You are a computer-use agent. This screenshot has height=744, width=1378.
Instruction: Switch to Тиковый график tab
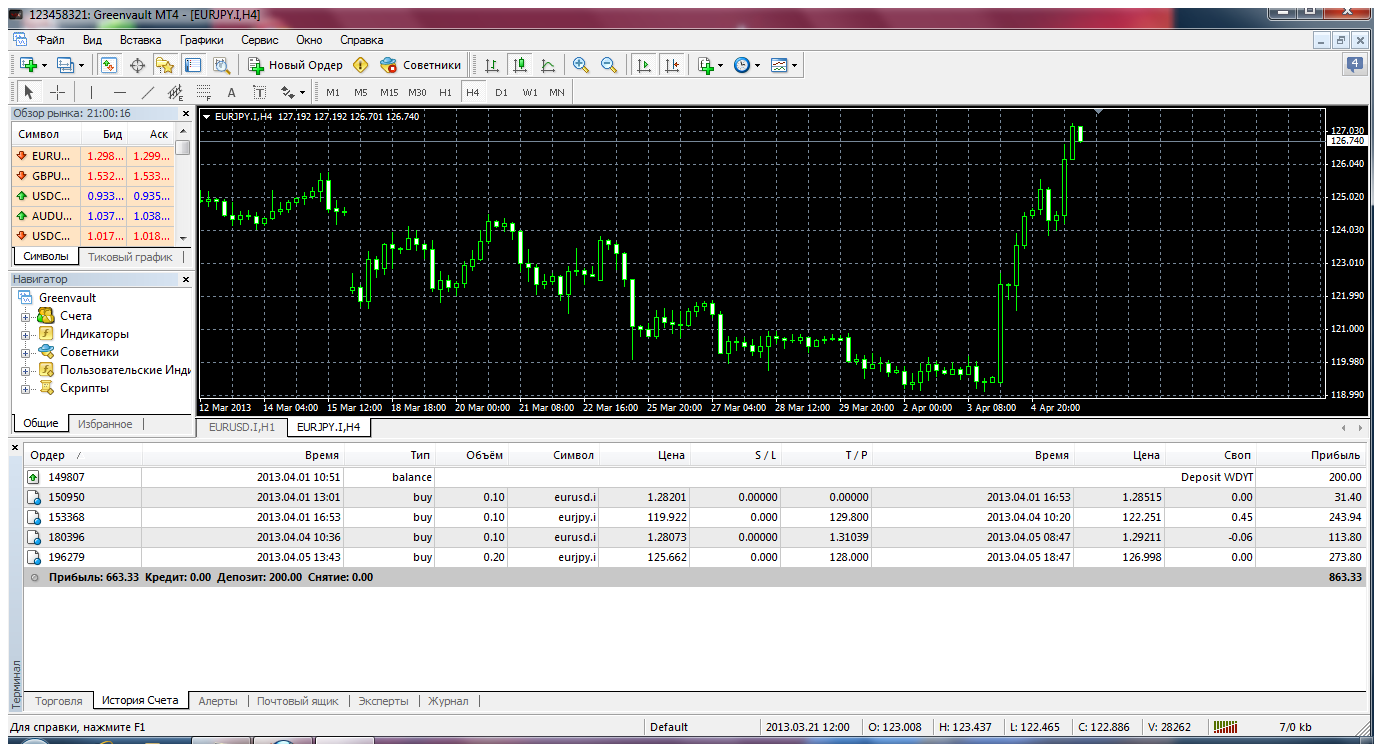pos(130,257)
